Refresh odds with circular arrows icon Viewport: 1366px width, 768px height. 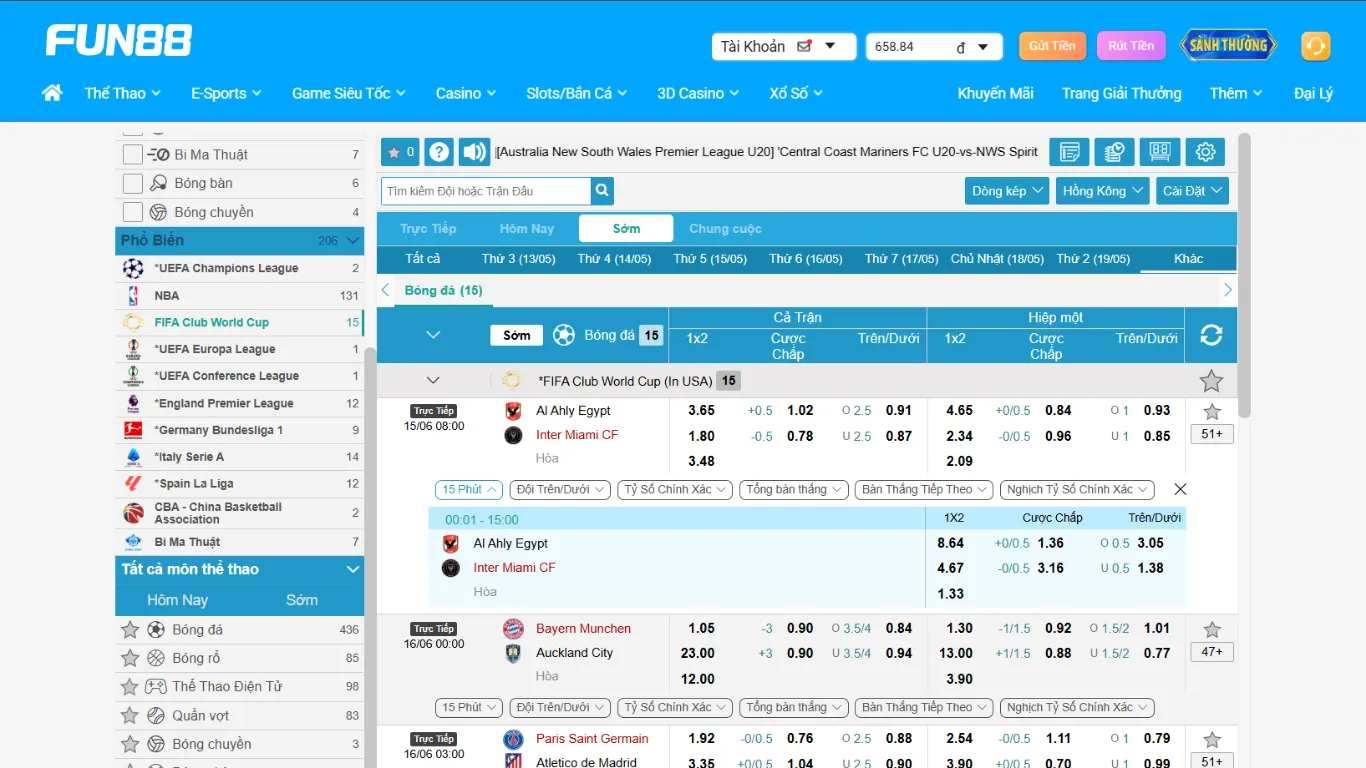tap(1211, 335)
